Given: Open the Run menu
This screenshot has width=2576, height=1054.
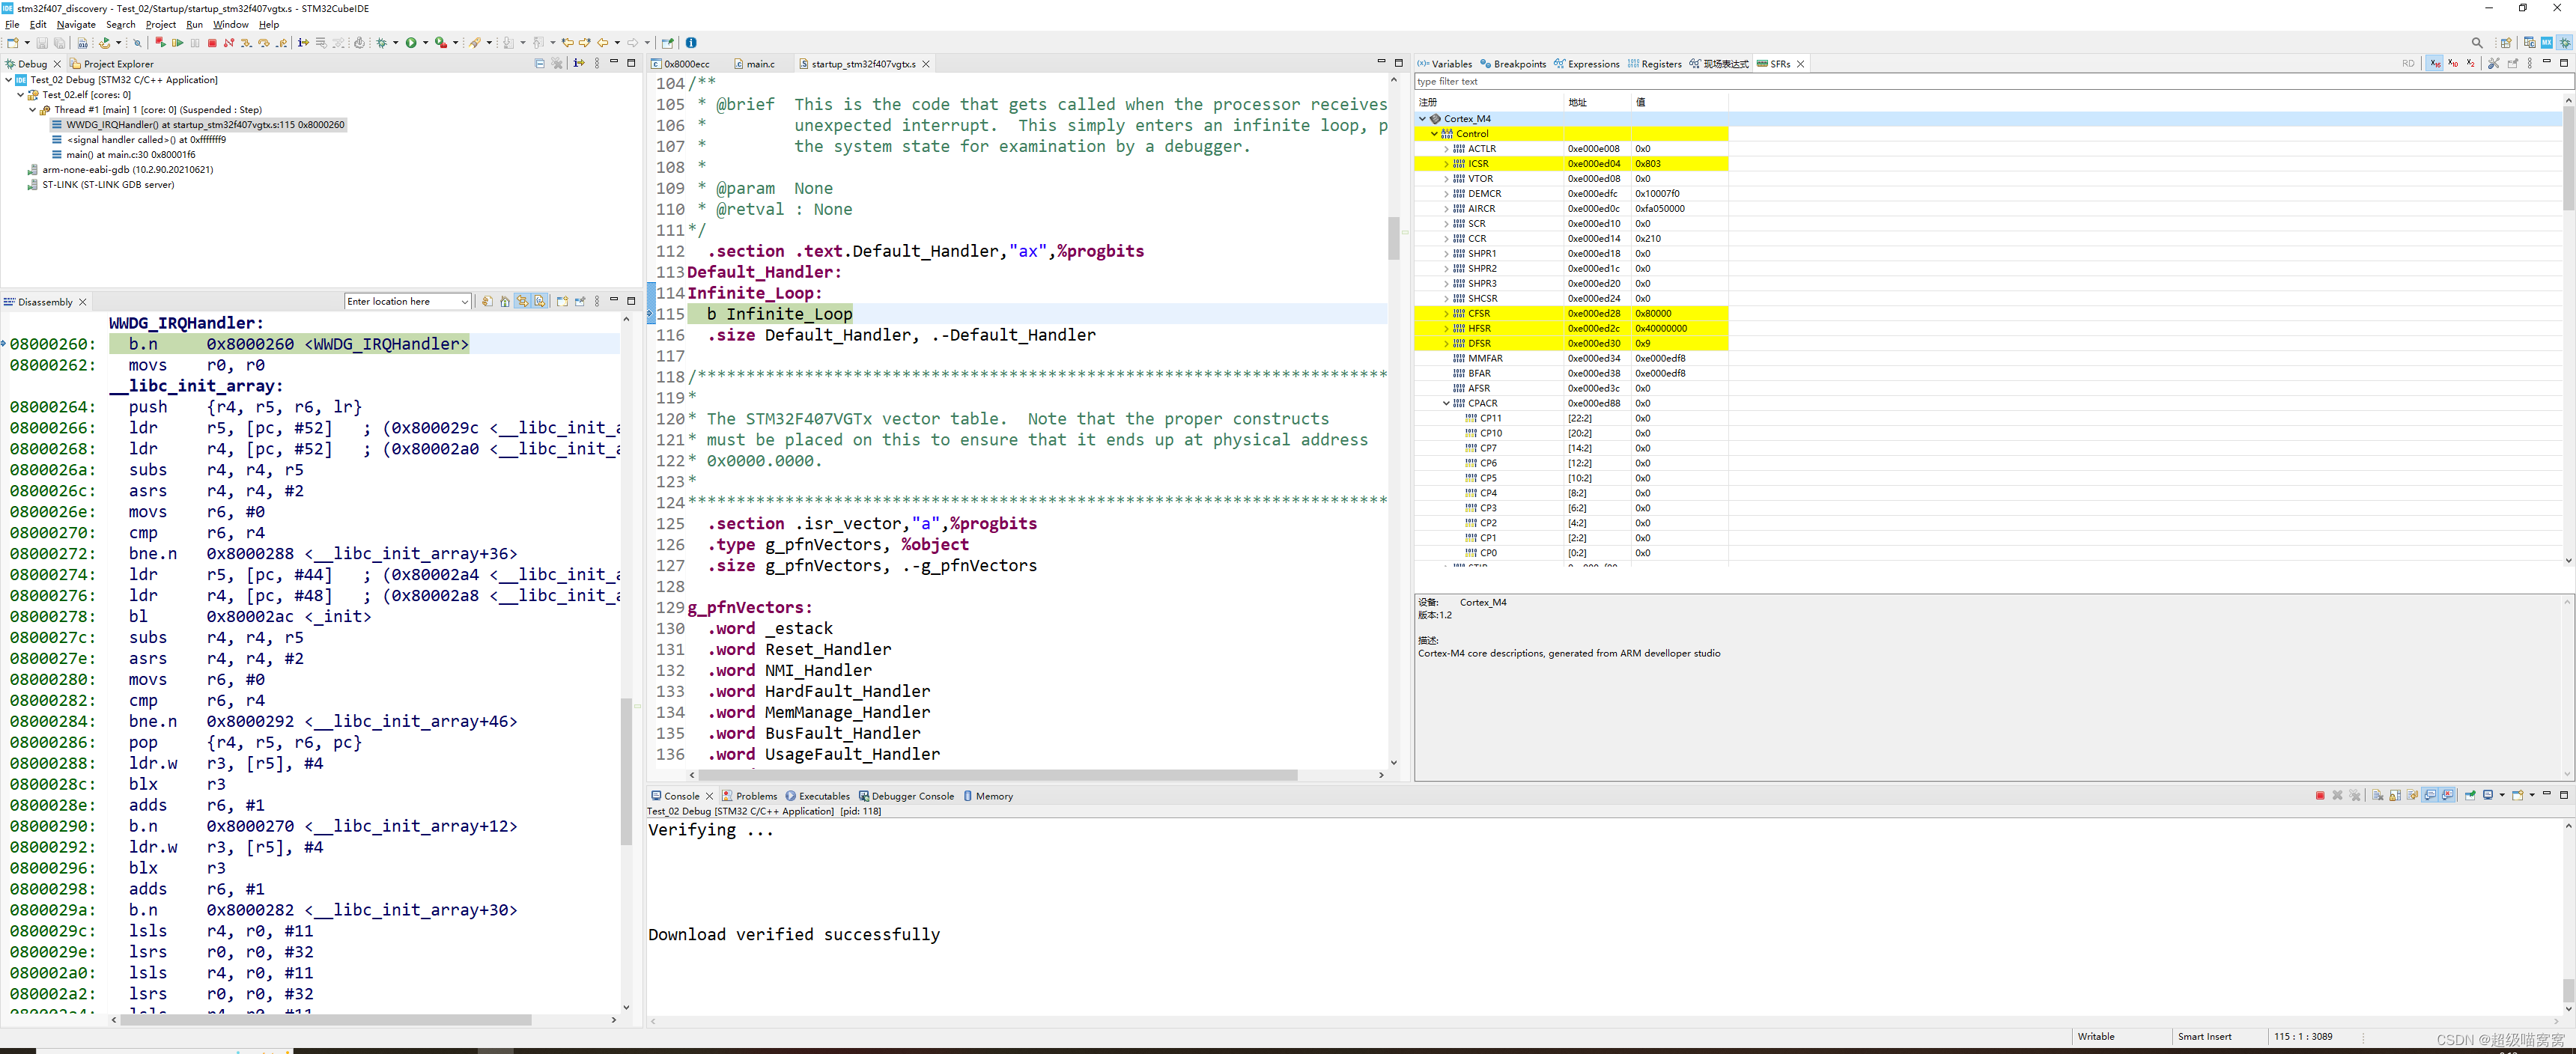Looking at the screenshot, I should pyautogui.click(x=194, y=24).
